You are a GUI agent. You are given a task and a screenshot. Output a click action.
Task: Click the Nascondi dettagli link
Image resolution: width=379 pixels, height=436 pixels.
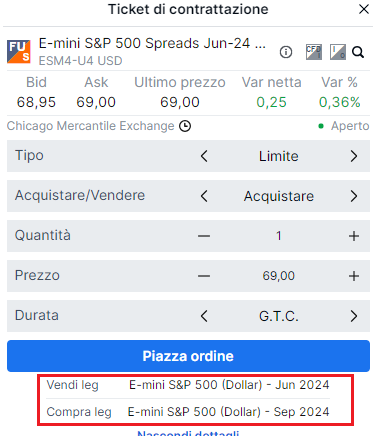pos(188,433)
